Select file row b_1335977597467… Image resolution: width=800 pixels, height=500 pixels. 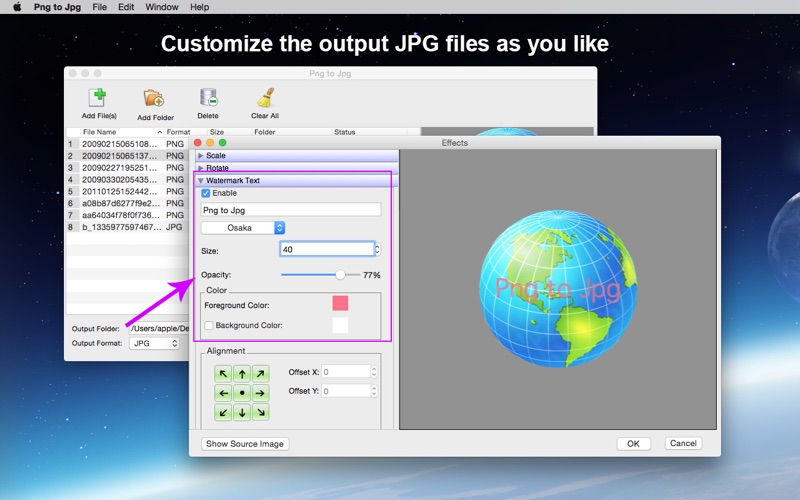tap(128, 227)
